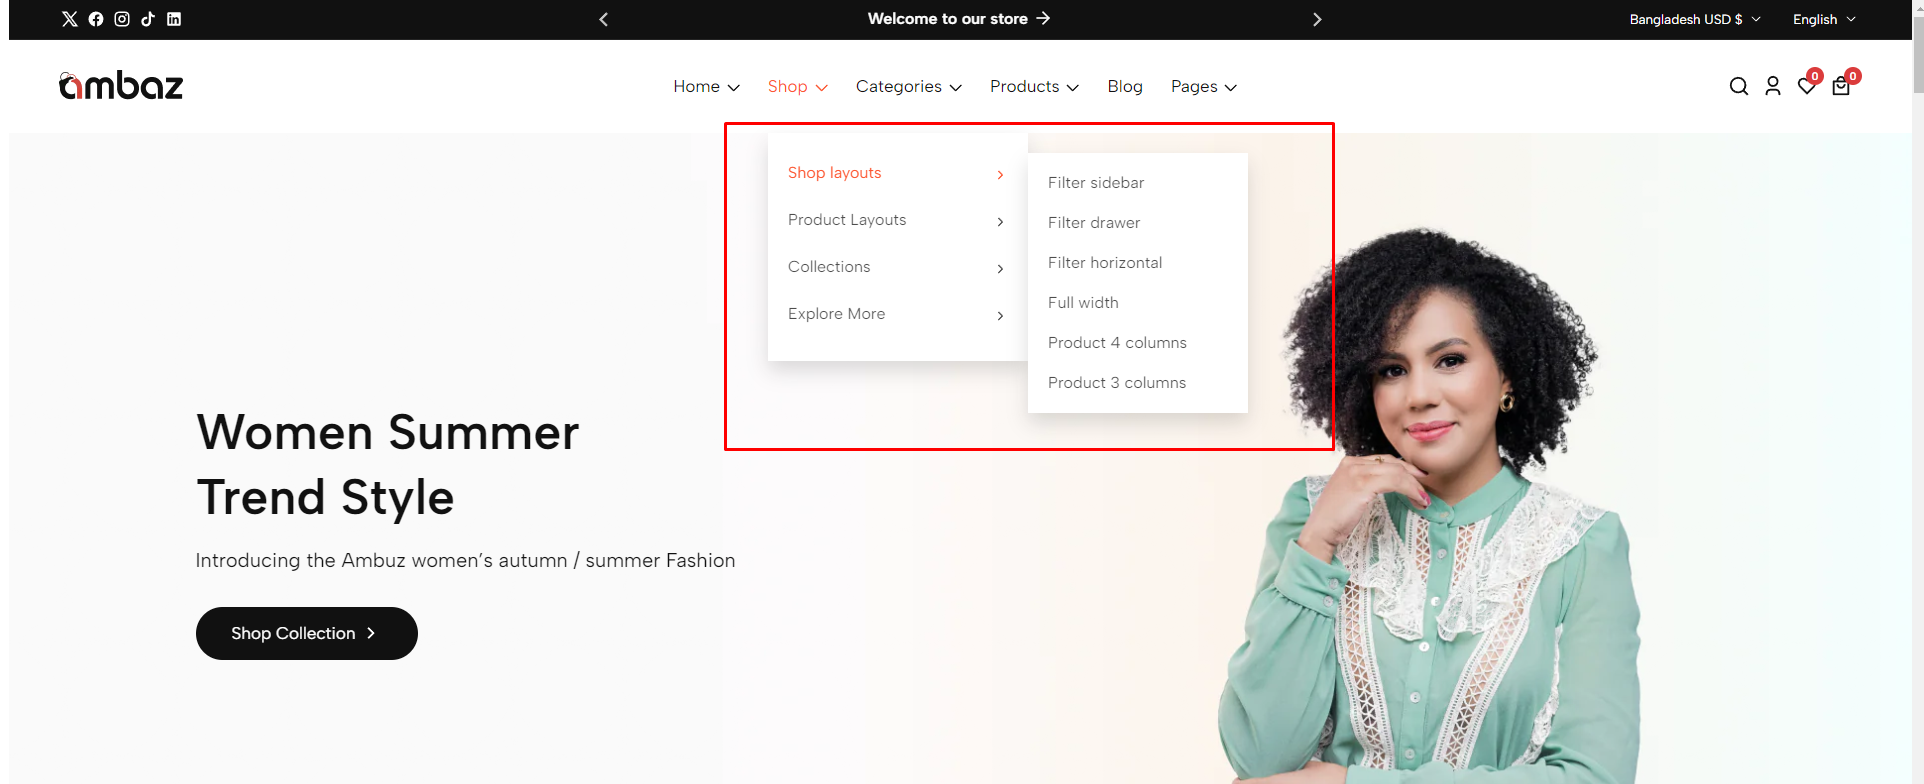Open the TikTok social link

coord(148,19)
